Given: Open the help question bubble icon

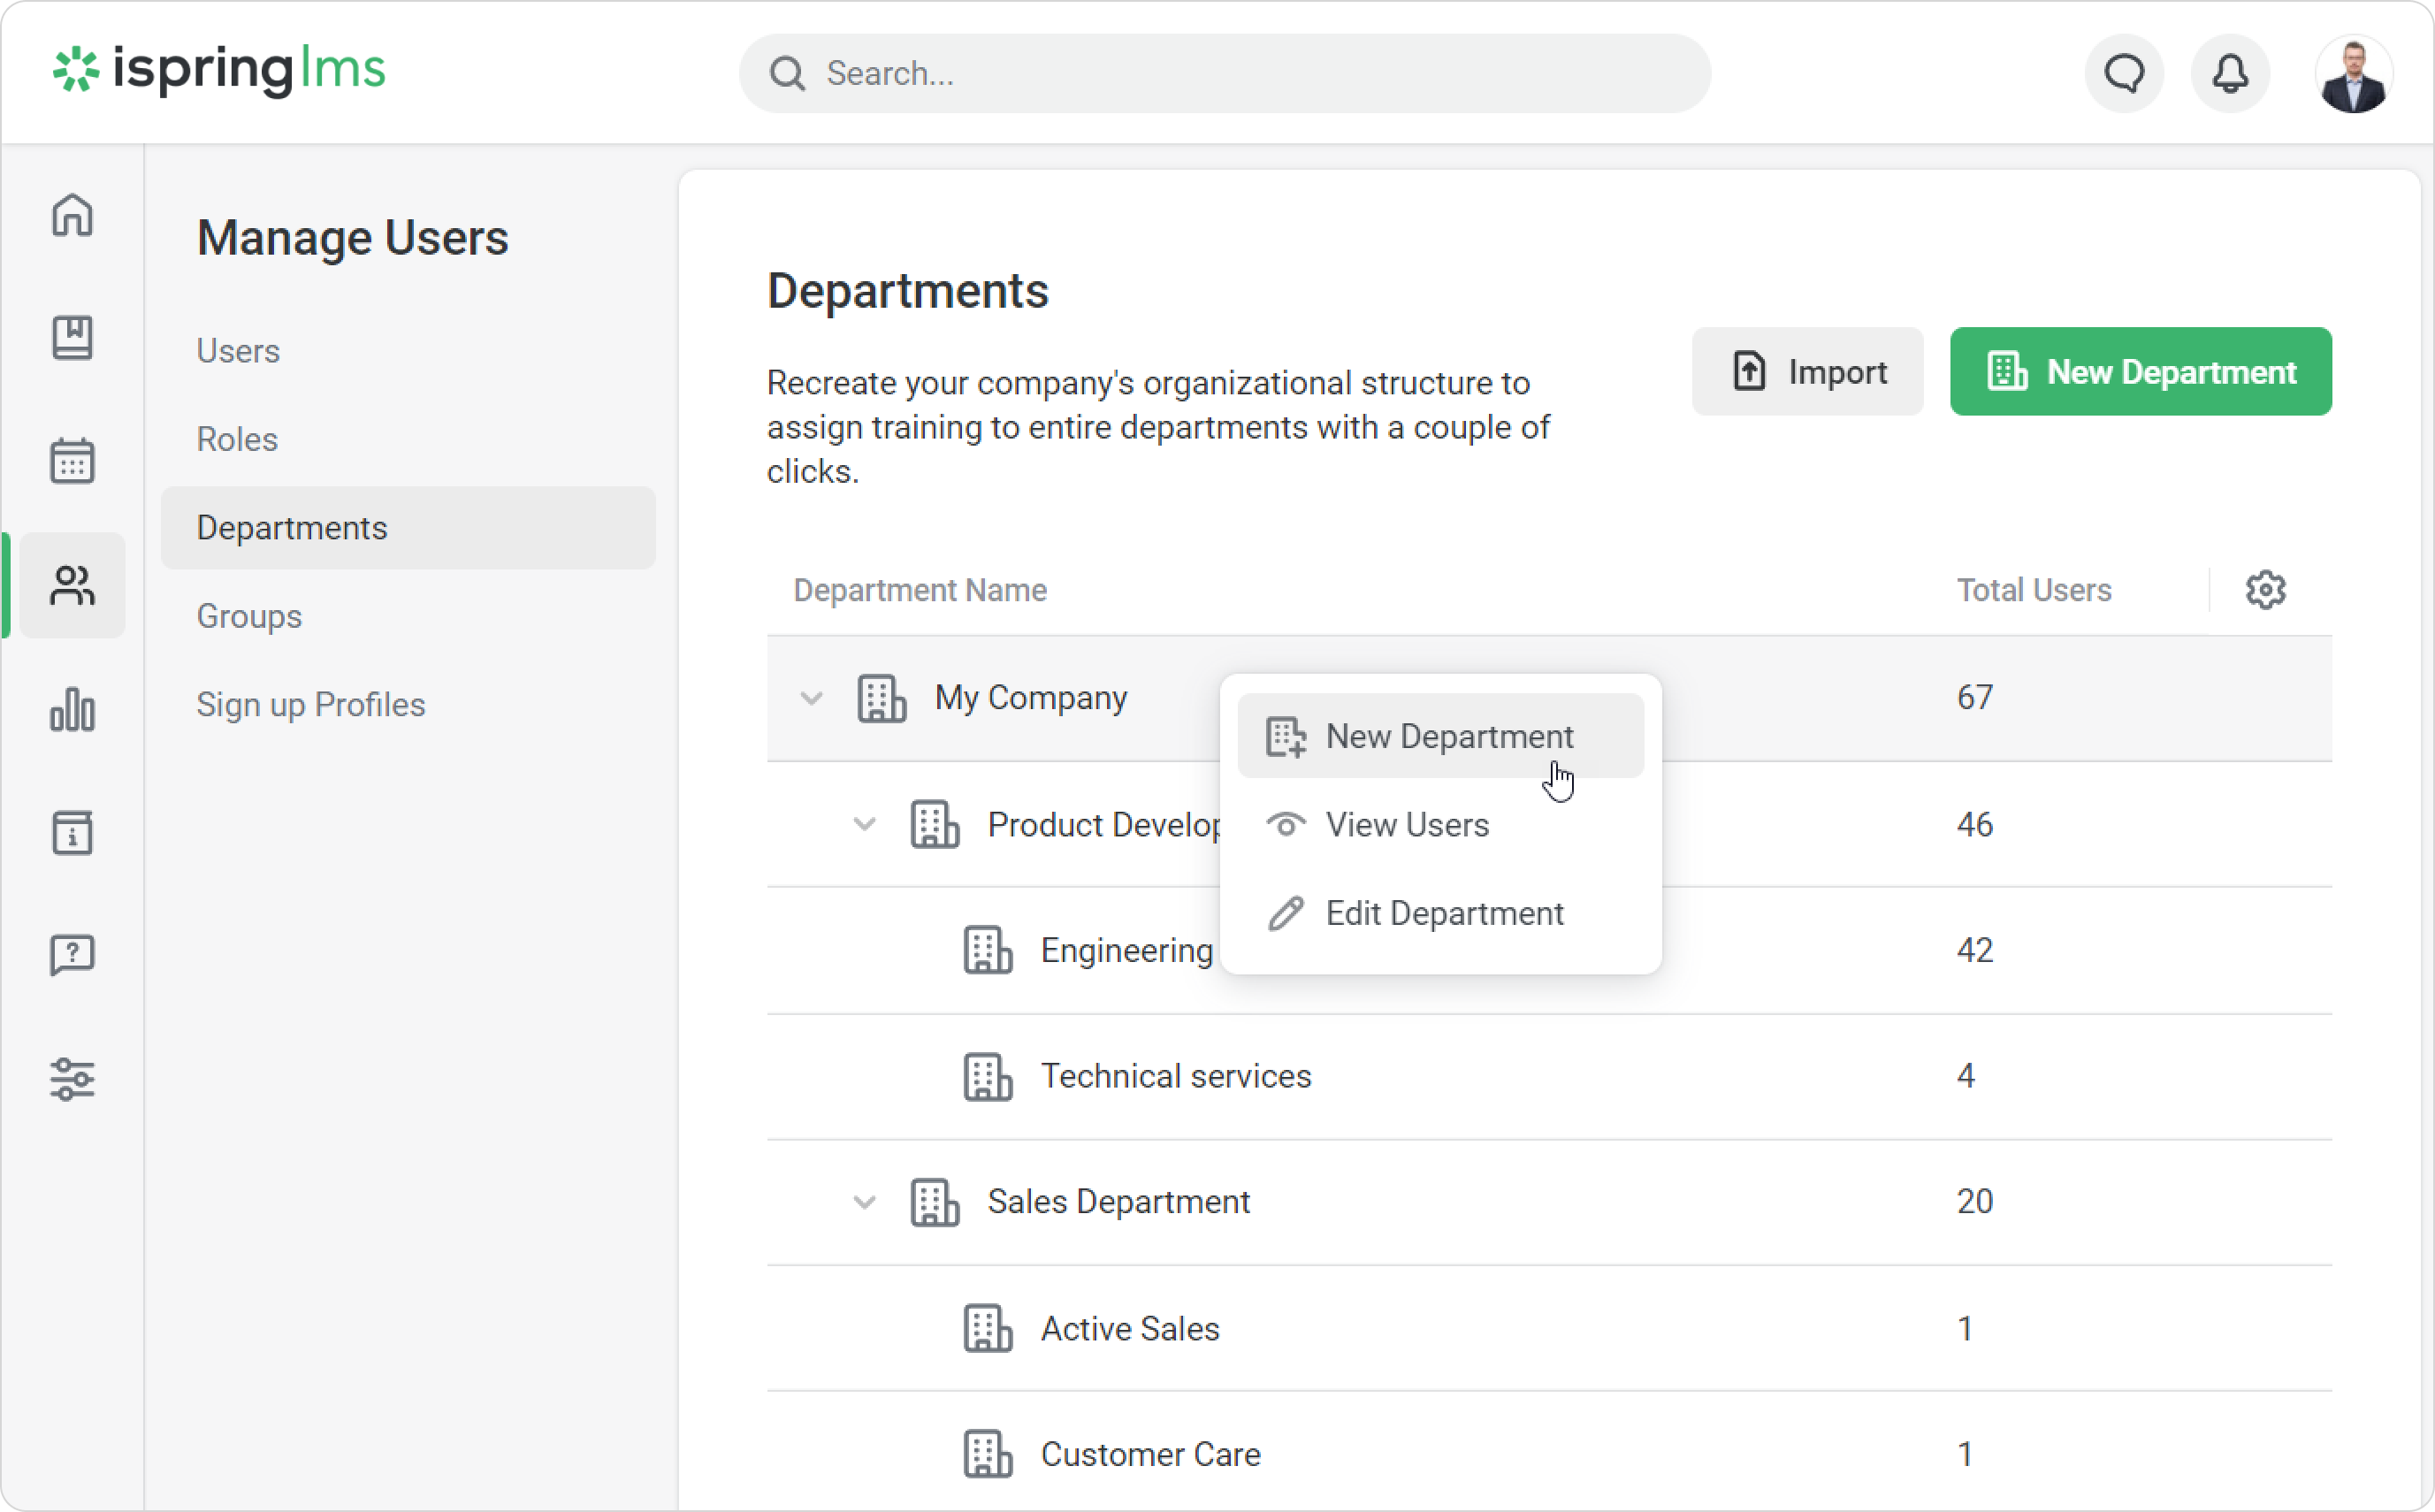Looking at the screenshot, I should [72, 955].
